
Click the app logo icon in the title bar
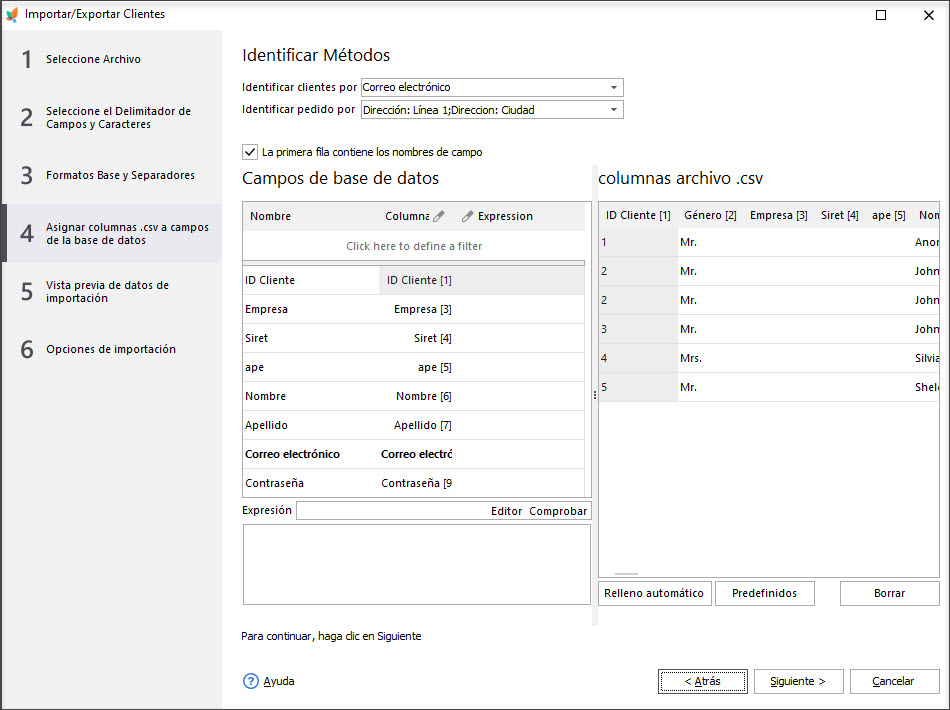pyautogui.click(x=12, y=14)
